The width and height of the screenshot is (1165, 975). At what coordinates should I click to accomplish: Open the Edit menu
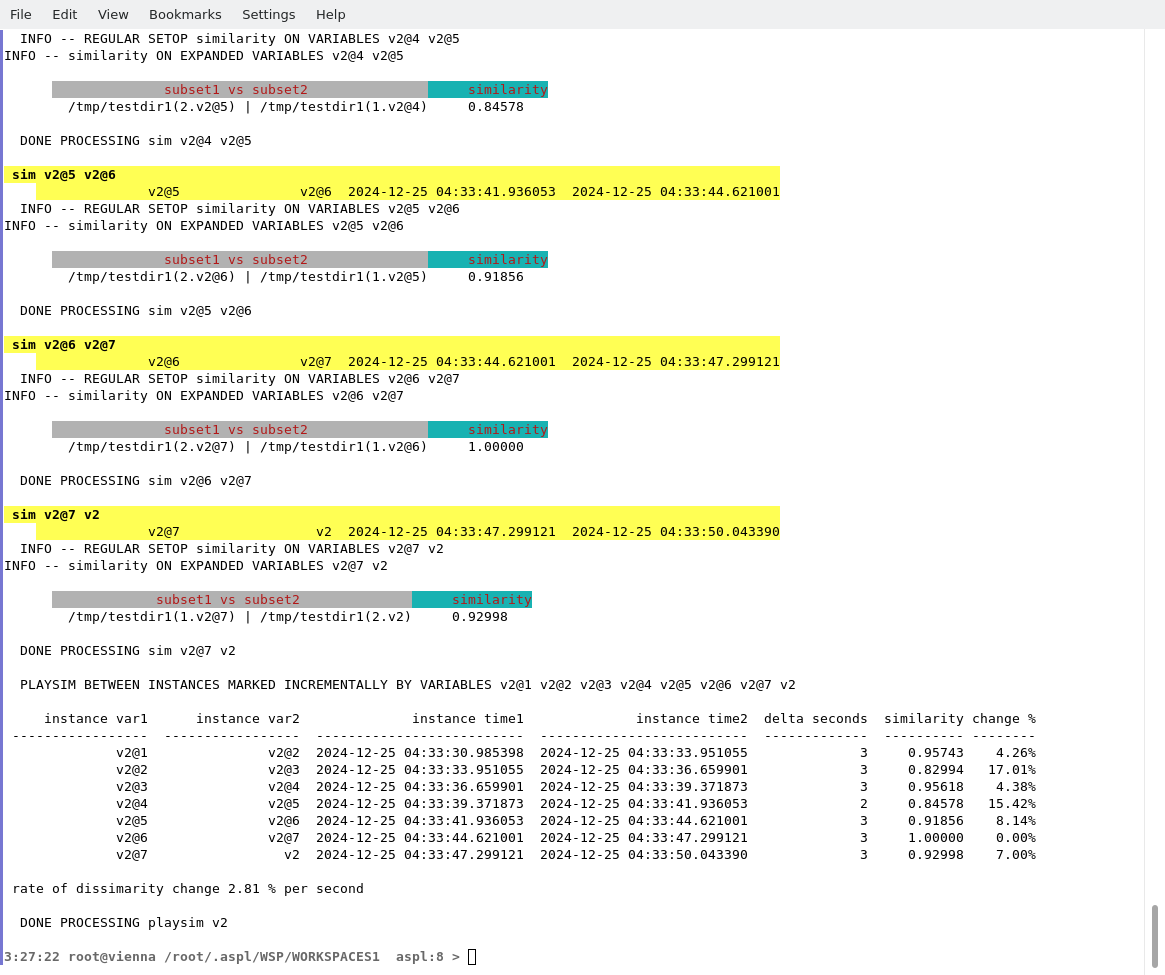(64, 14)
